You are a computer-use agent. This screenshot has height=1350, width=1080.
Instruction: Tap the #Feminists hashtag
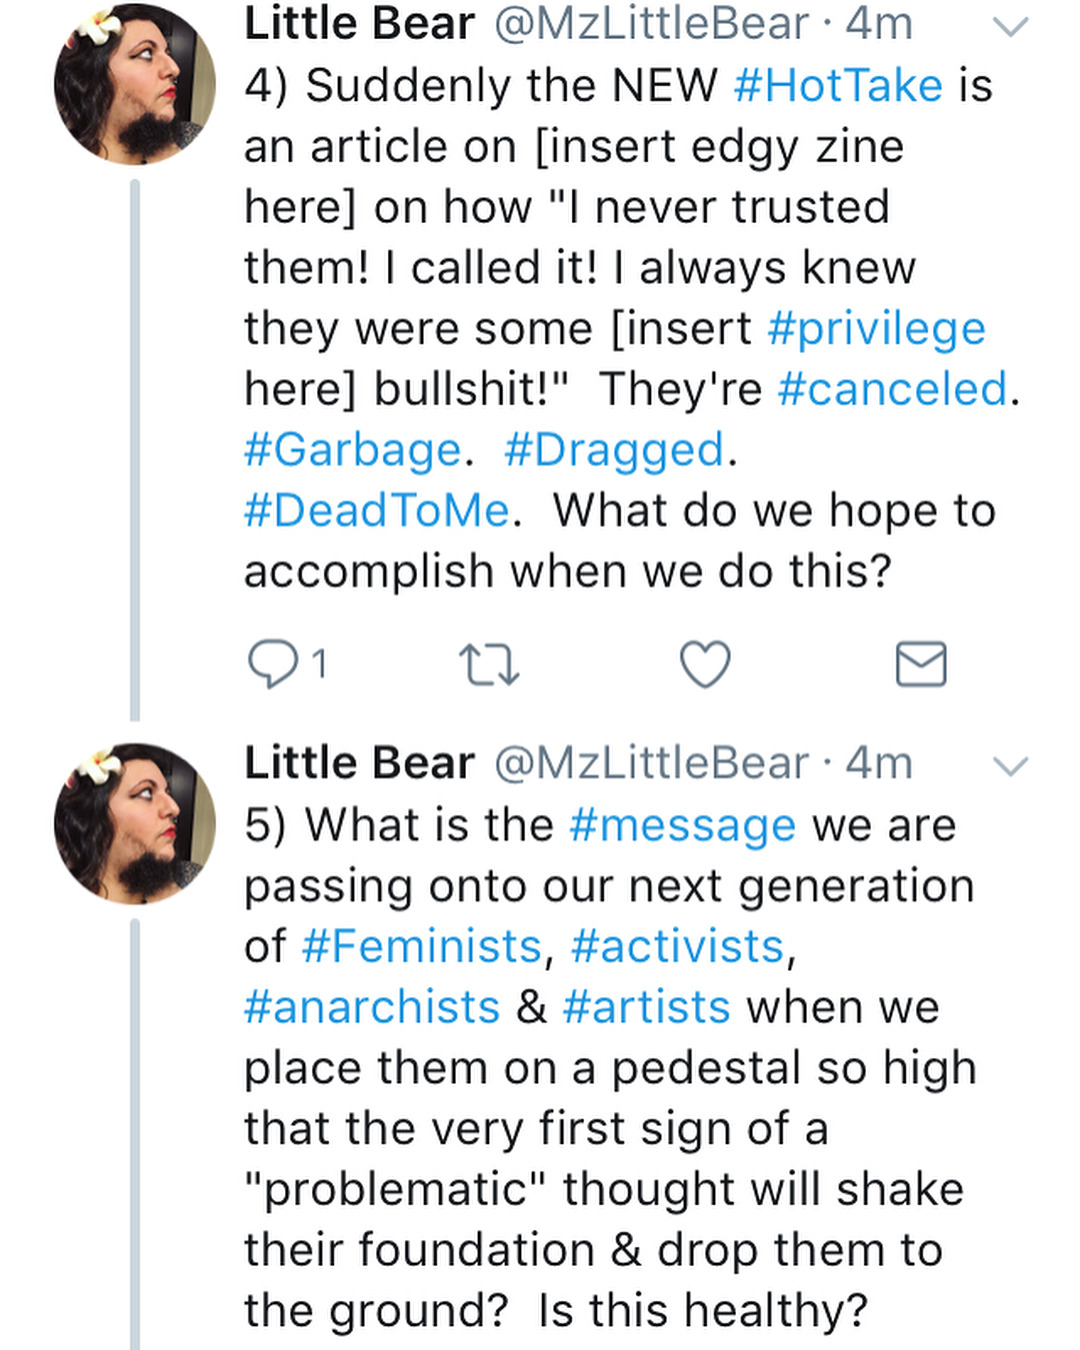pos(421,947)
